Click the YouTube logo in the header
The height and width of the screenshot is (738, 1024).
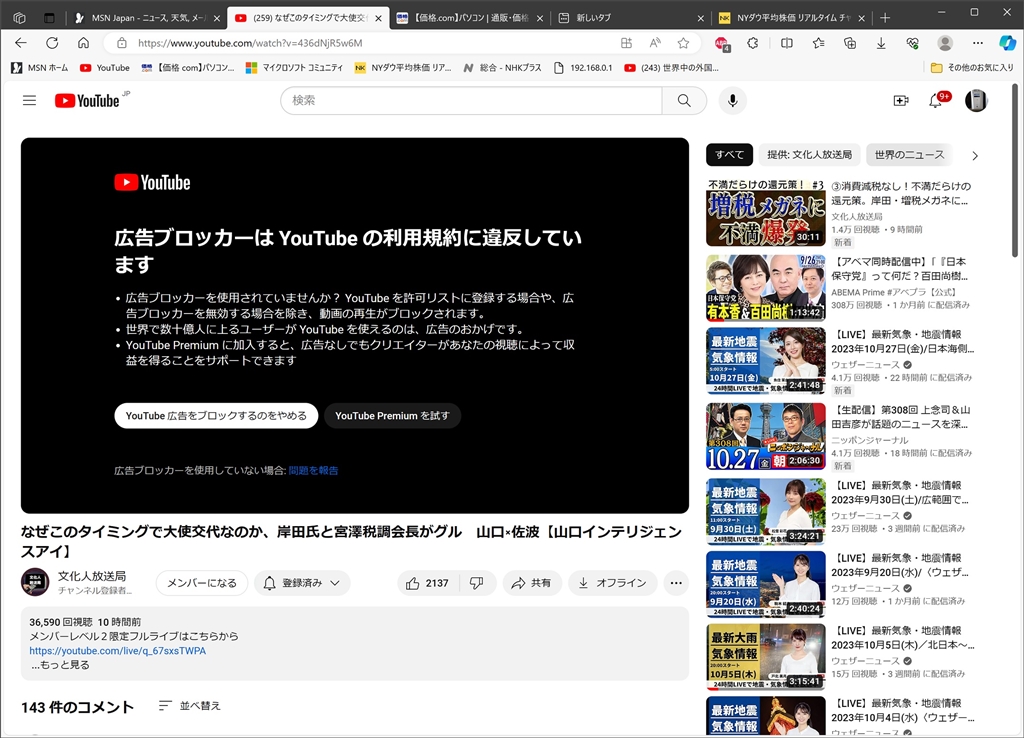(x=87, y=101)
